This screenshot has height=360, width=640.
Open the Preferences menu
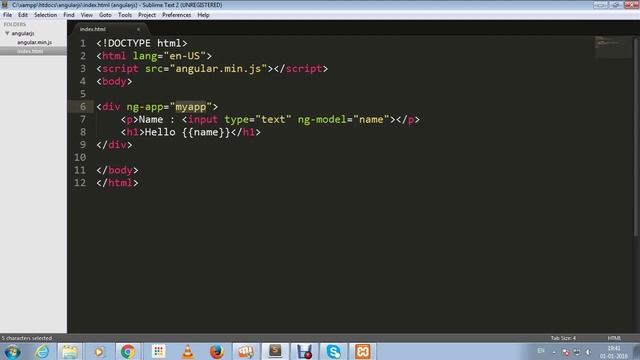(176, 15)
